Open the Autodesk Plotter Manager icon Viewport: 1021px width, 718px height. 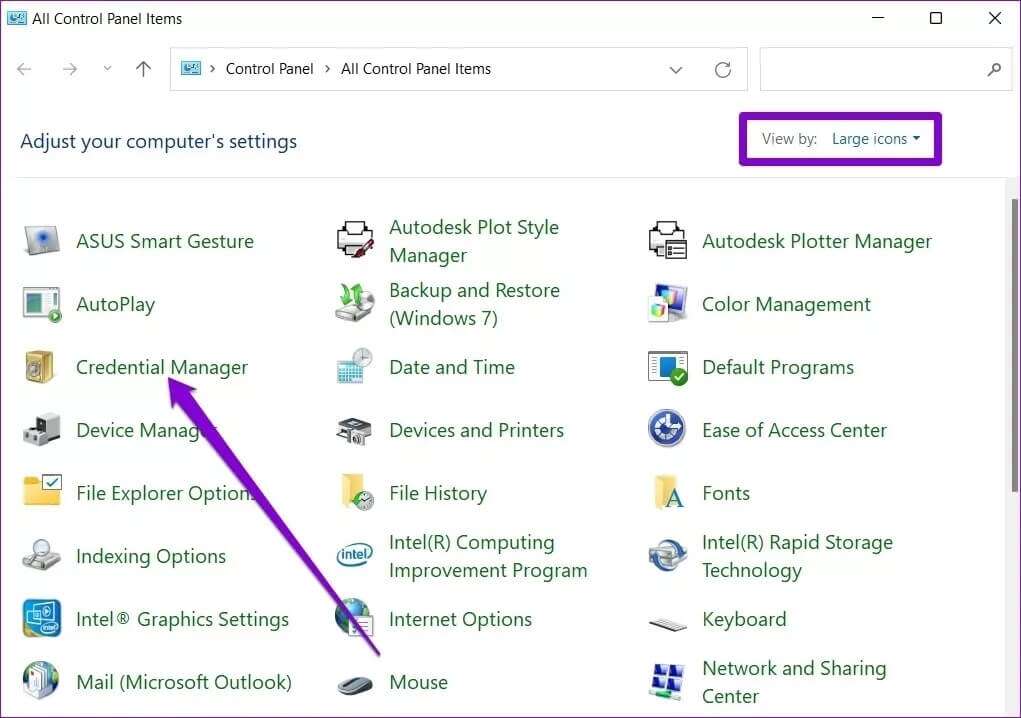click(x=667, y=240)
